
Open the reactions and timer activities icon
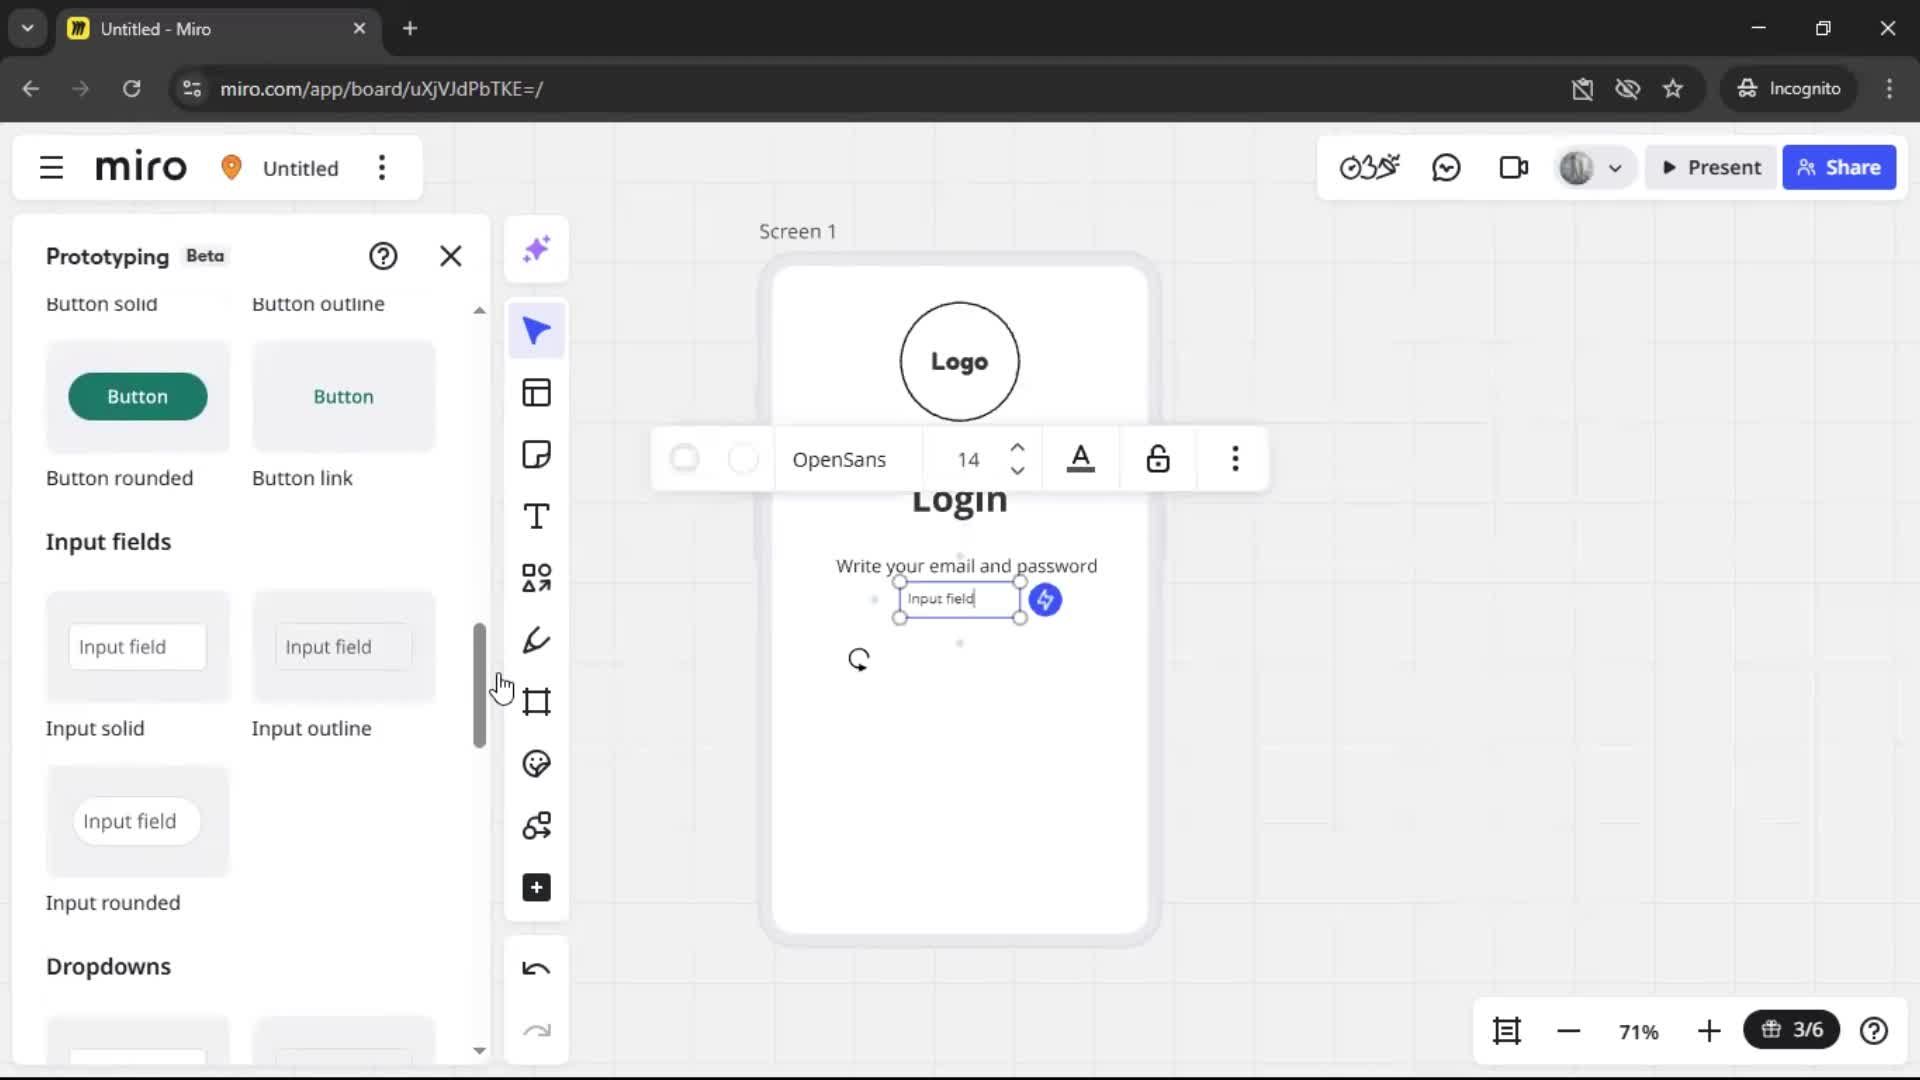click(x=1369, y=168)
